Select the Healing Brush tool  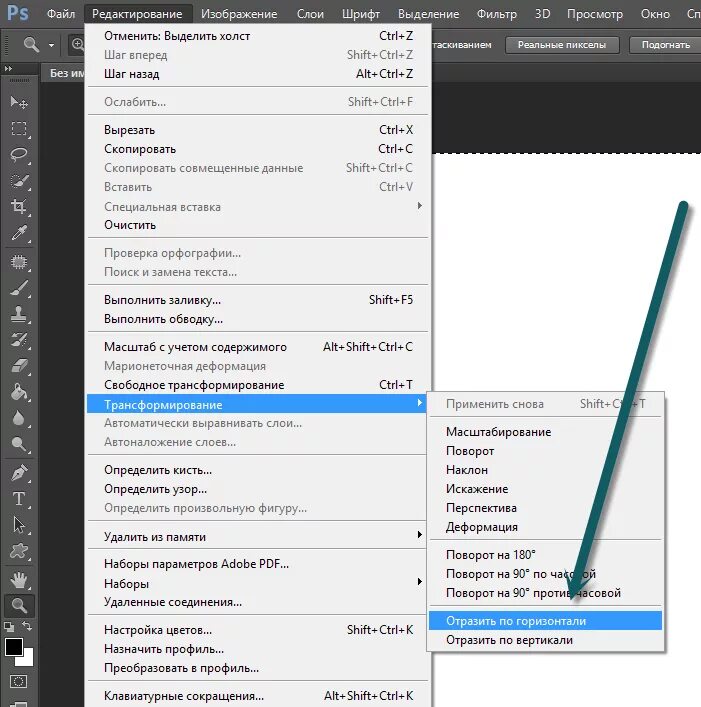click(18, 262)
